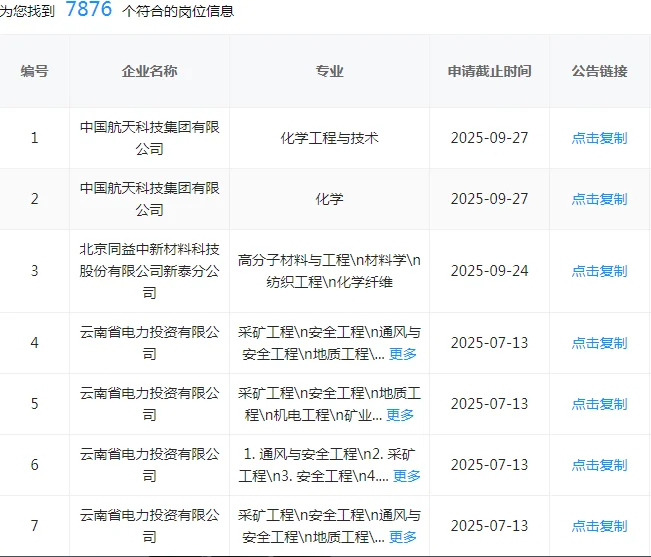The width and height of the screenshot is (651, 557).
Task: Select deadline 2025-07-13 in row 6
Action: (489, 465)
